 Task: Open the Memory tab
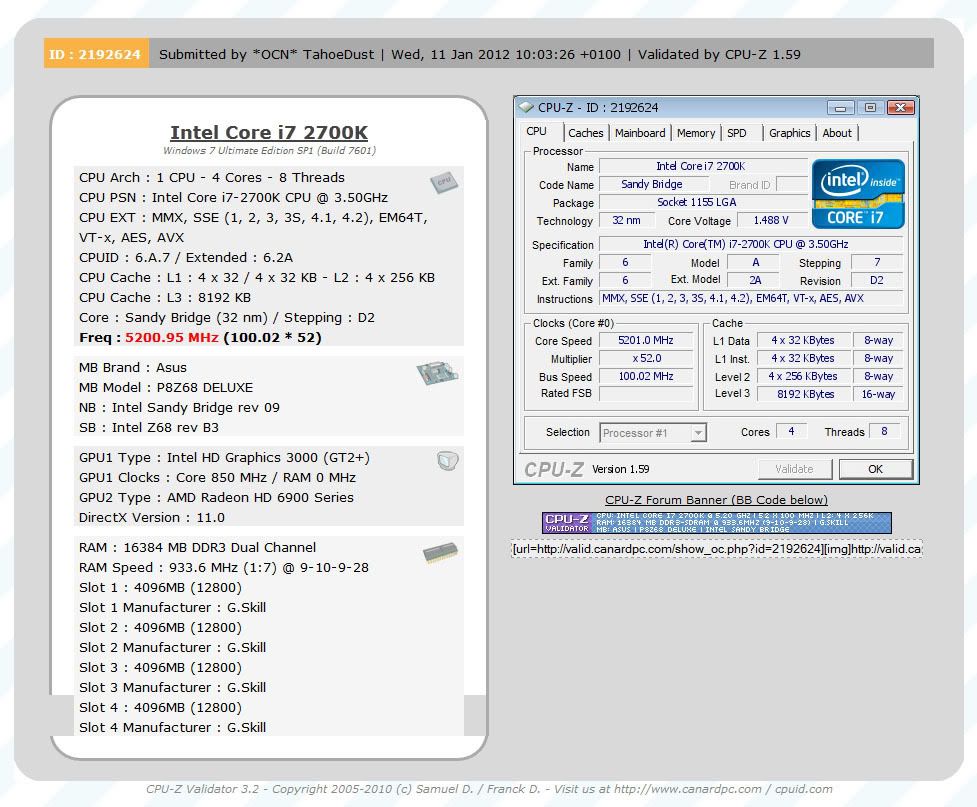[696, 133]
